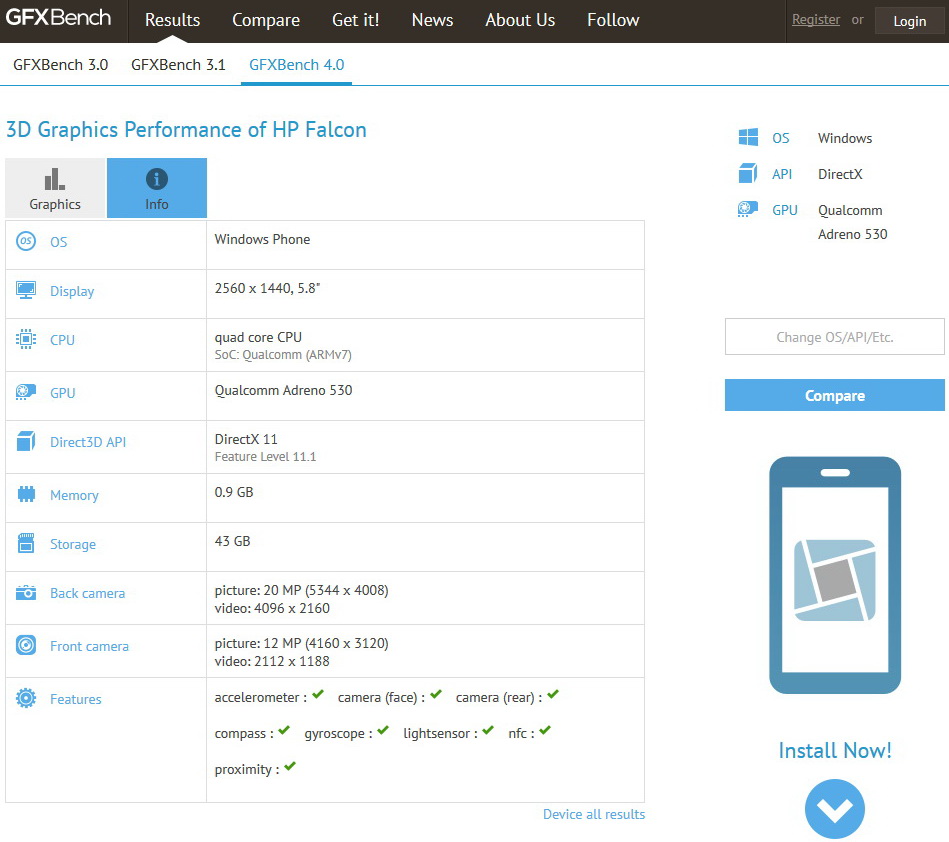Click the Windows logo icon in sidebar

coord(748,137)
